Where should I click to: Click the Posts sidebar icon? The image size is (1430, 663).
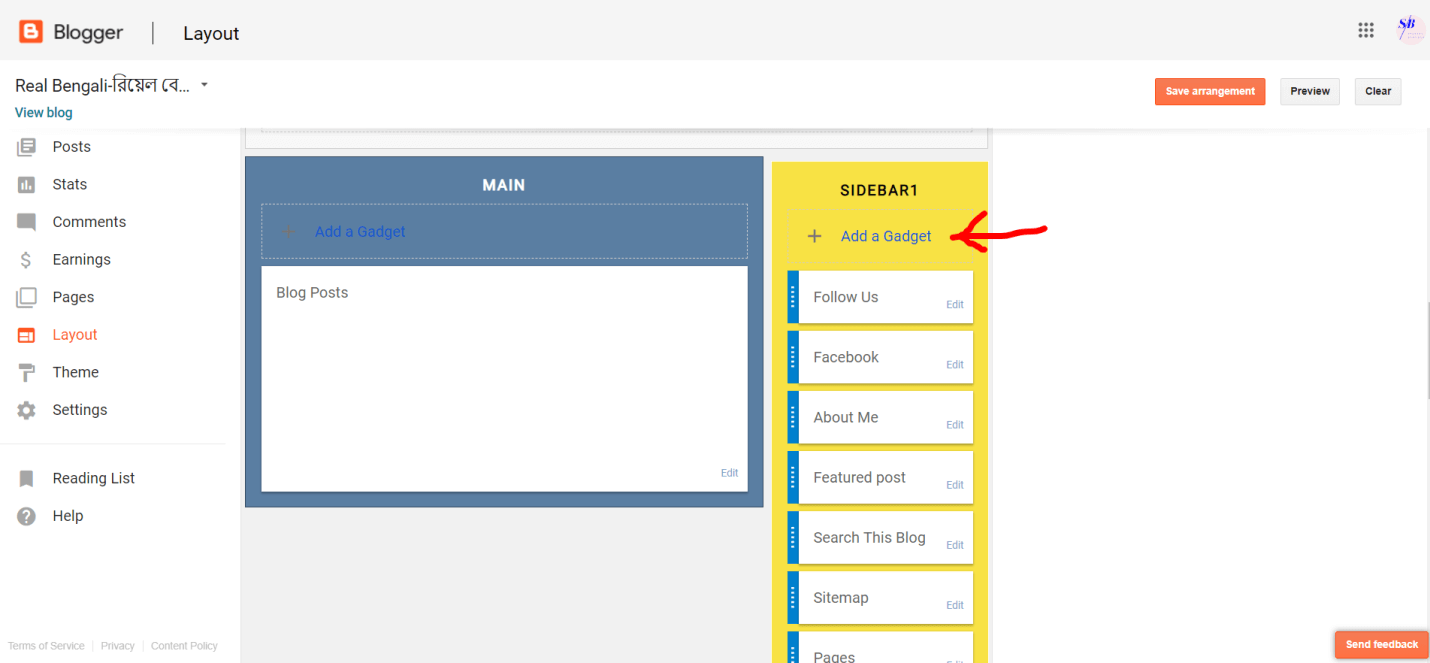point(27,147)
